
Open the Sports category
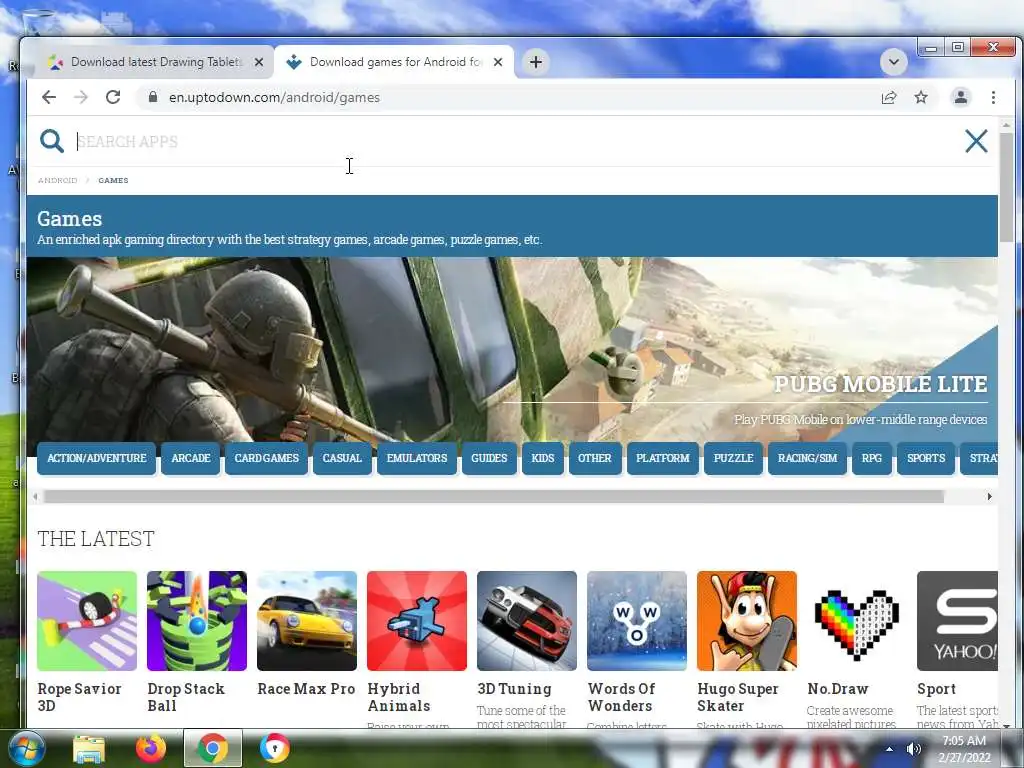click(926, 458)
